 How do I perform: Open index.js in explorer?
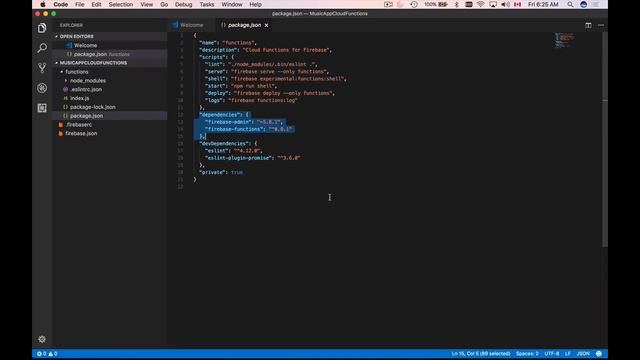(79, 98)
